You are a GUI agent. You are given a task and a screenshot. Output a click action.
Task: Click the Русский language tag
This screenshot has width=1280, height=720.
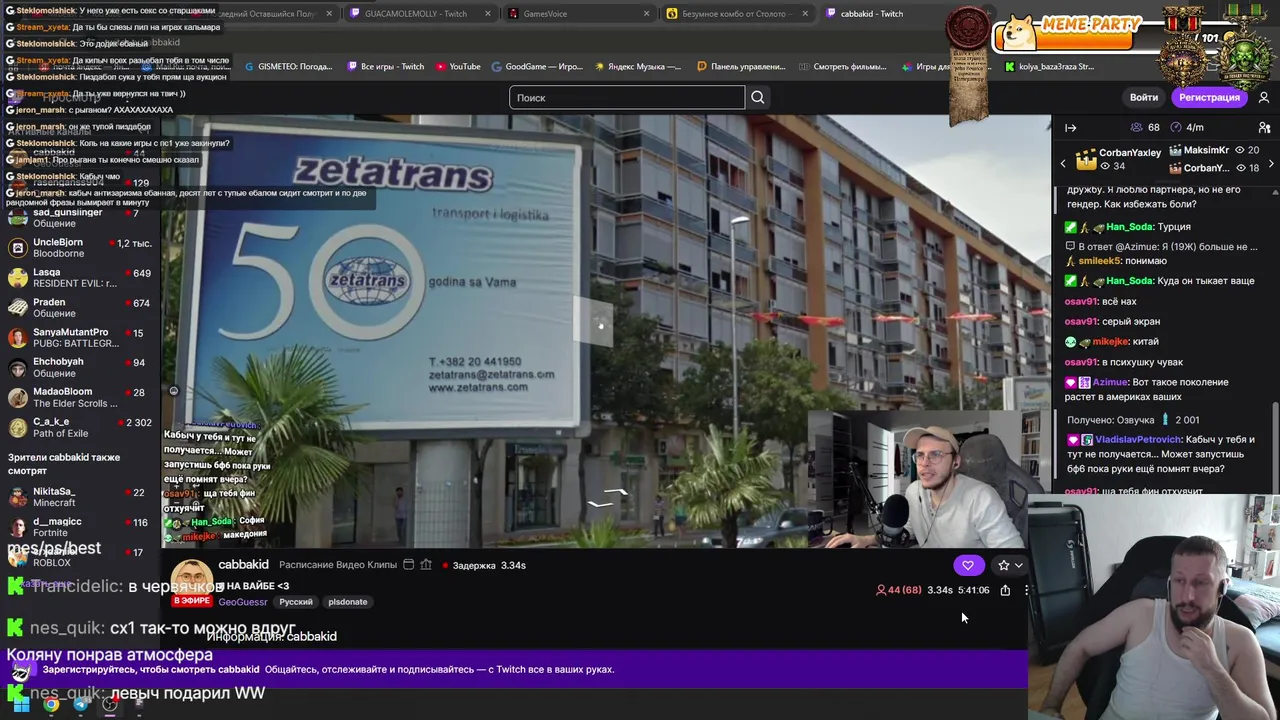point(296,602)
